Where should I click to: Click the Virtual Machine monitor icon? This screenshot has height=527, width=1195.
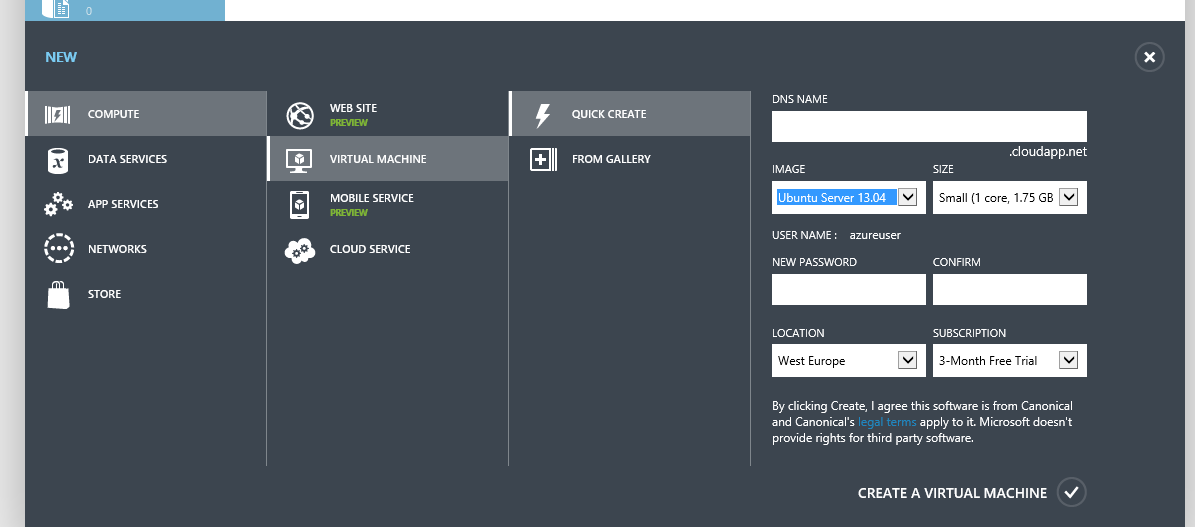pyautogui.click(x=300, y=159)
